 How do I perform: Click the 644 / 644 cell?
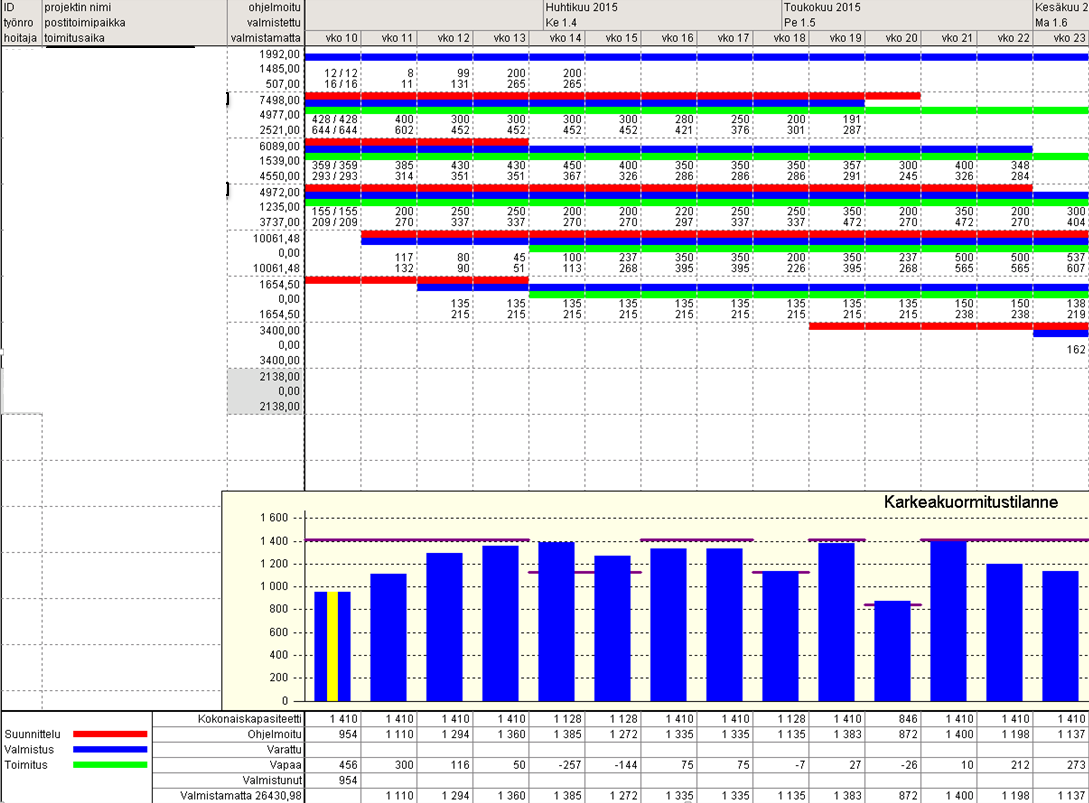(335, 130)
